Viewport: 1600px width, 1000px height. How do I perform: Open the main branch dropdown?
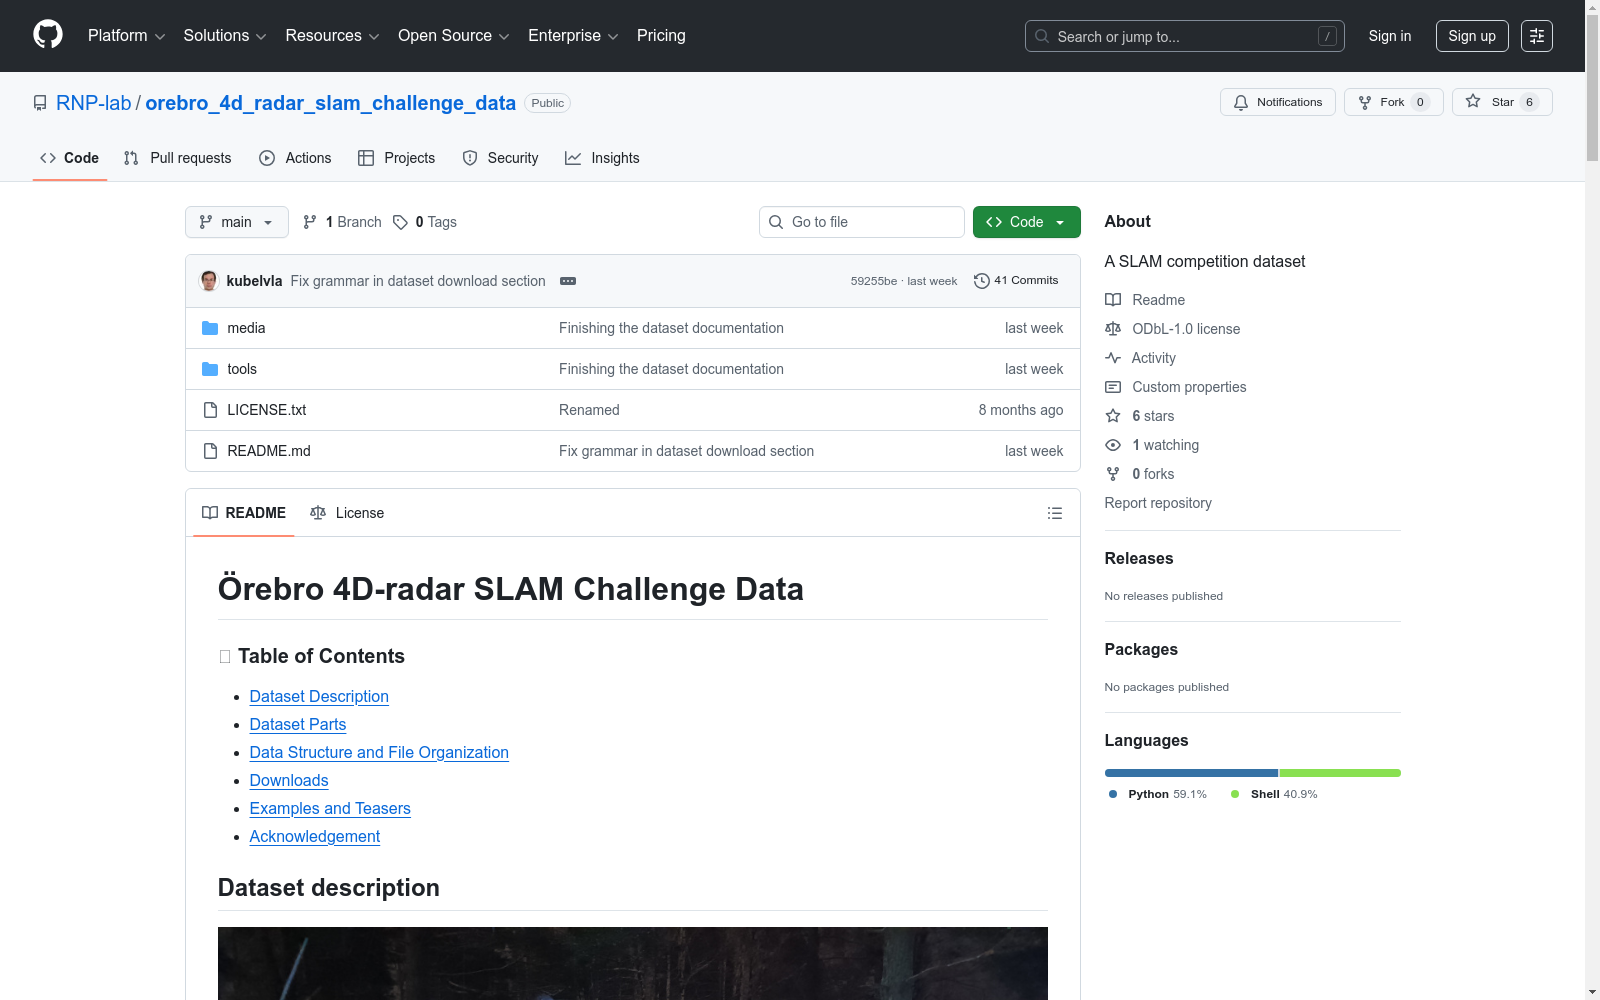(236, 222)
